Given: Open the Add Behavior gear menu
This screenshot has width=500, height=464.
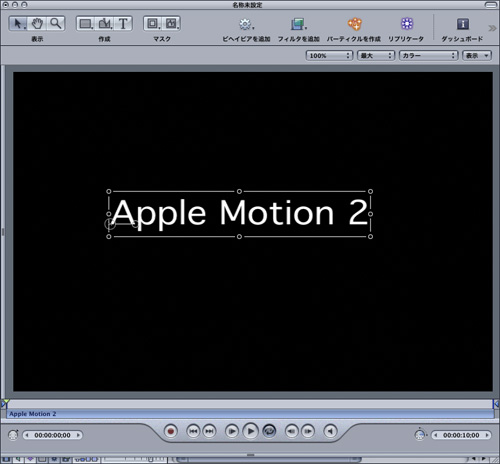Looking at the screenshot, I should (x=246, y=24).
